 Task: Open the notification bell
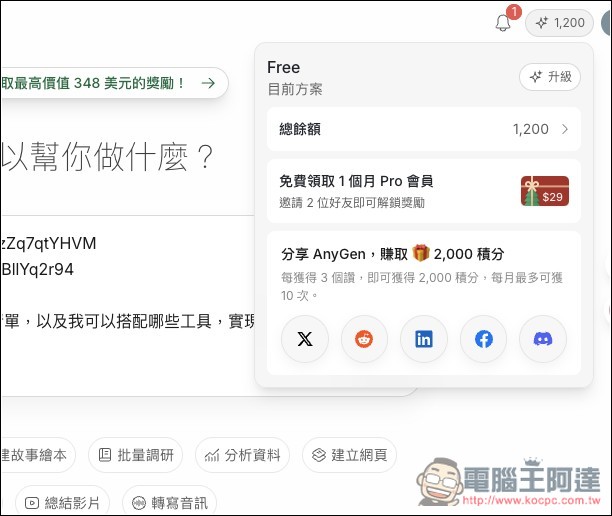(503, 23)
